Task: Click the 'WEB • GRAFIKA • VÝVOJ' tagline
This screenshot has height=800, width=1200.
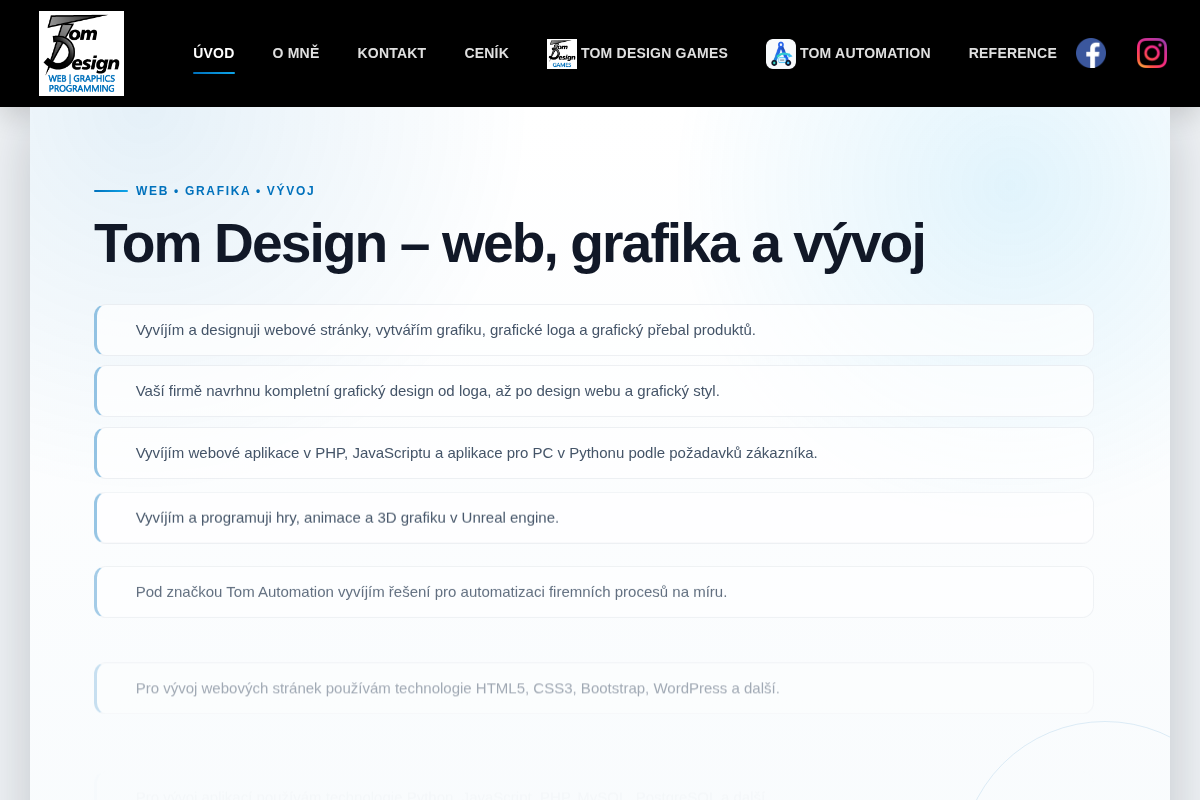Action: point(226,191)
